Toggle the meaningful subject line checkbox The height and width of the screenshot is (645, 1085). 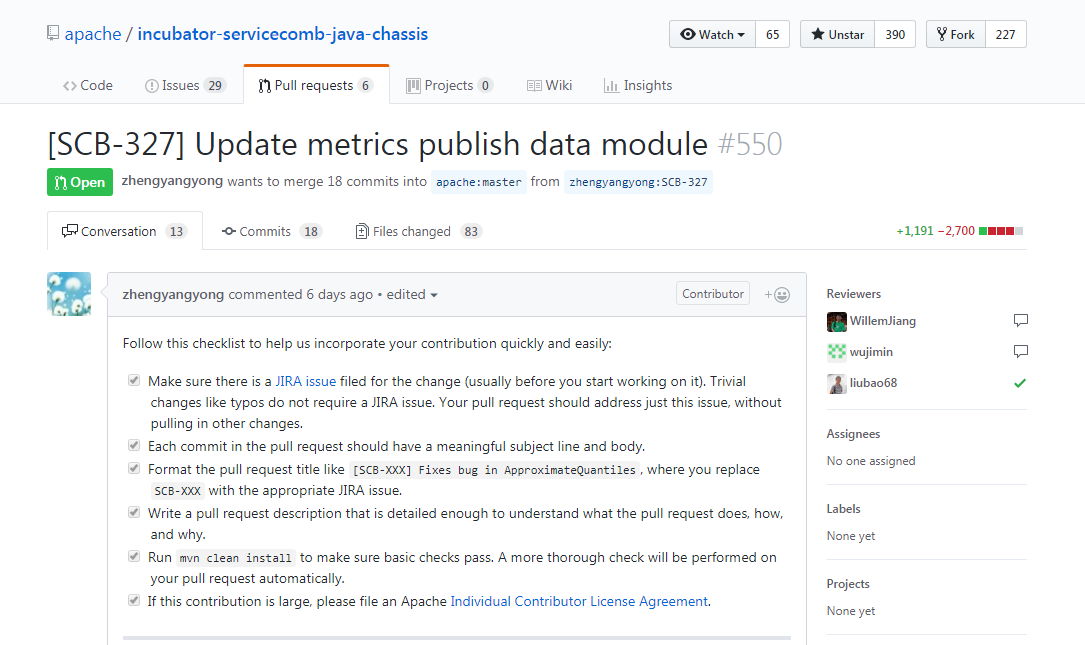click(x=134, y=446)
